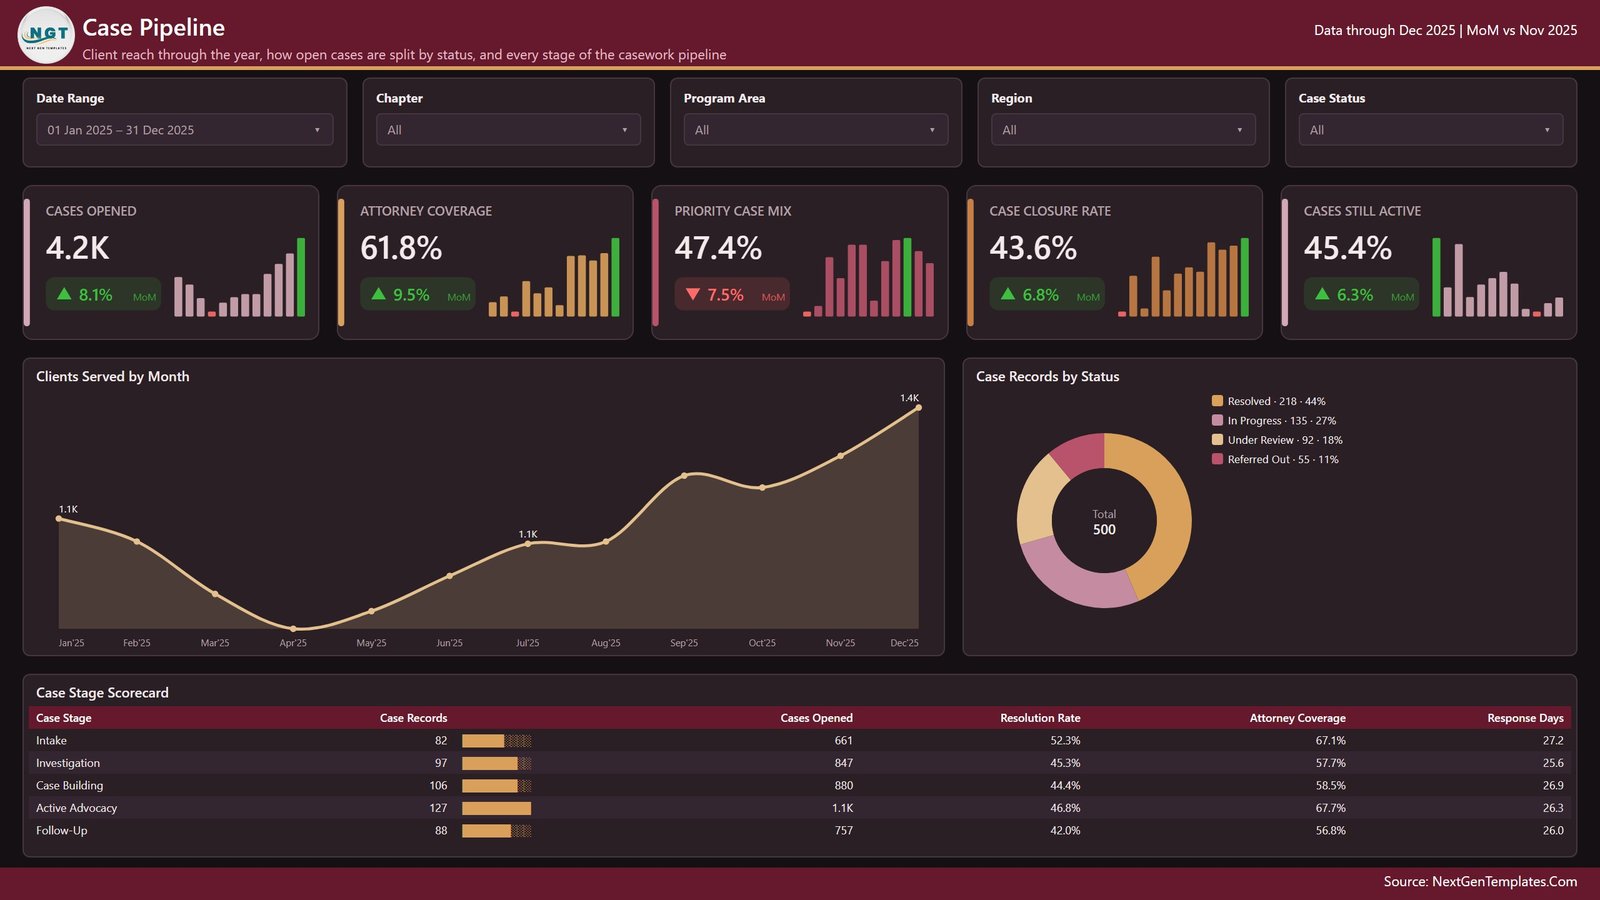Click the Intake case records data bar
Image resolution: width=1600 pixels, height=900 pixels.
(x=496, y=741)
